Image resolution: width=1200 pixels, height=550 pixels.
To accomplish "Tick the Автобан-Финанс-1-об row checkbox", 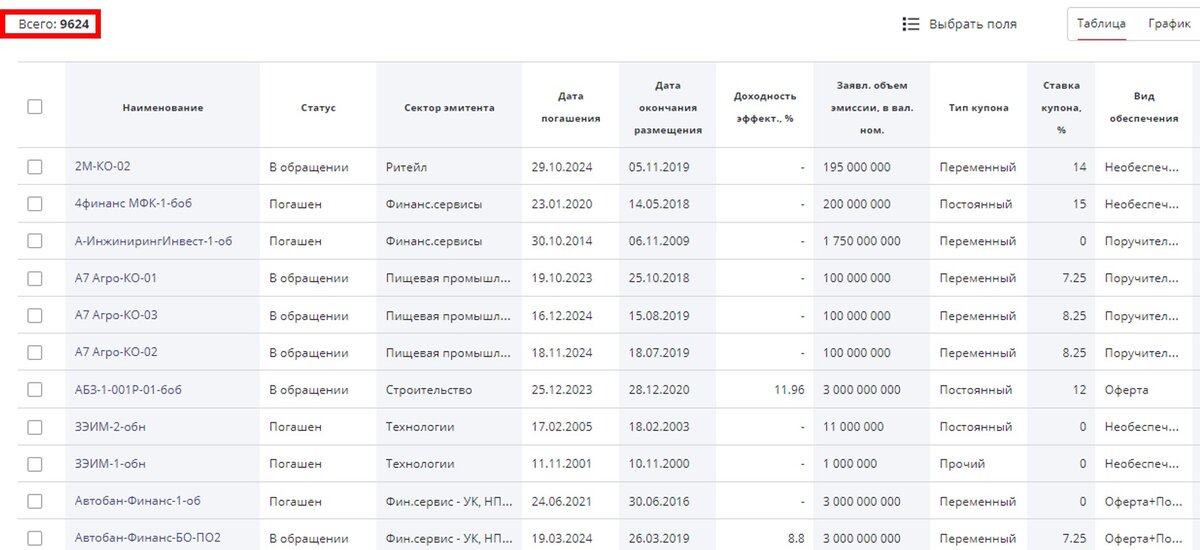I will coord(35,501).
